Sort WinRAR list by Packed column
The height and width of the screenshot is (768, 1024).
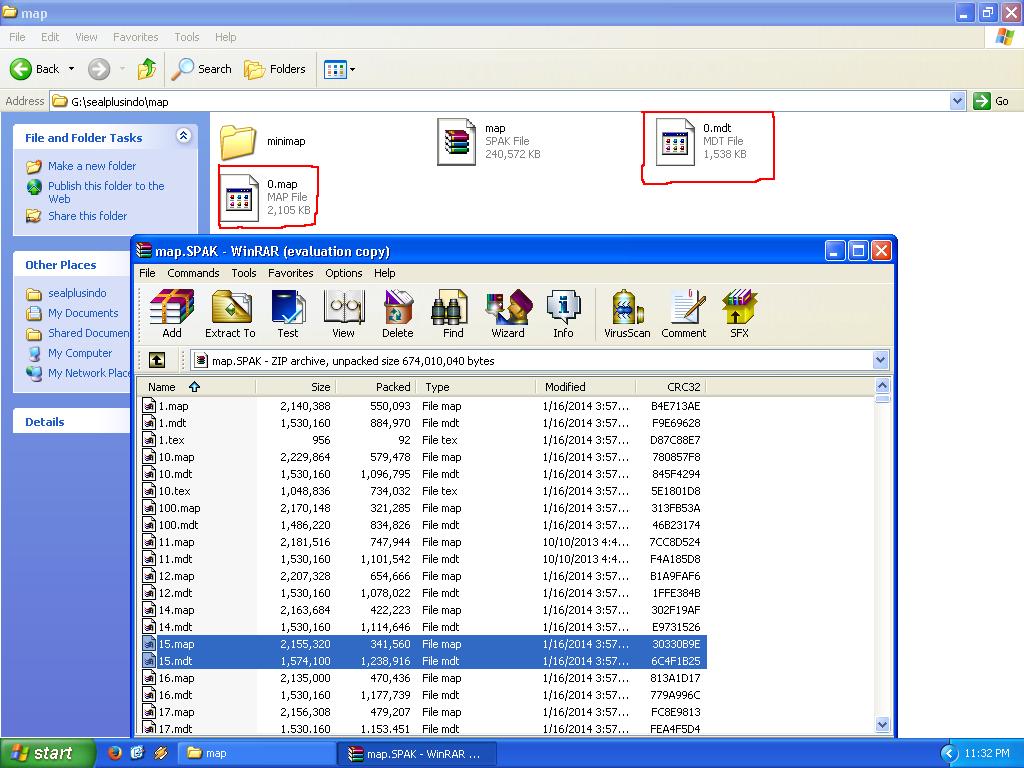(x=375, y=387)
